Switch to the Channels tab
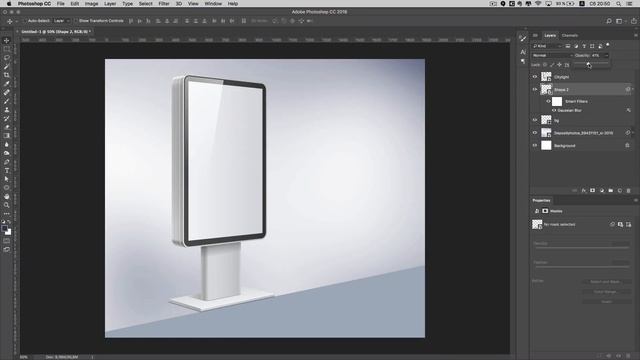640x360 pixels. [570, 36]
